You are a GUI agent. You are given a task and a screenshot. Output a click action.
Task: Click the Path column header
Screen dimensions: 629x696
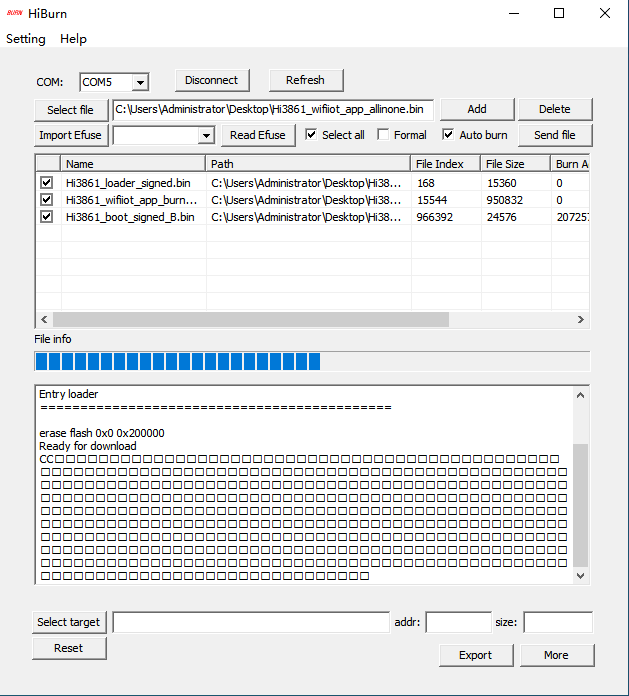pyautogui.click(x=308, y=164)
